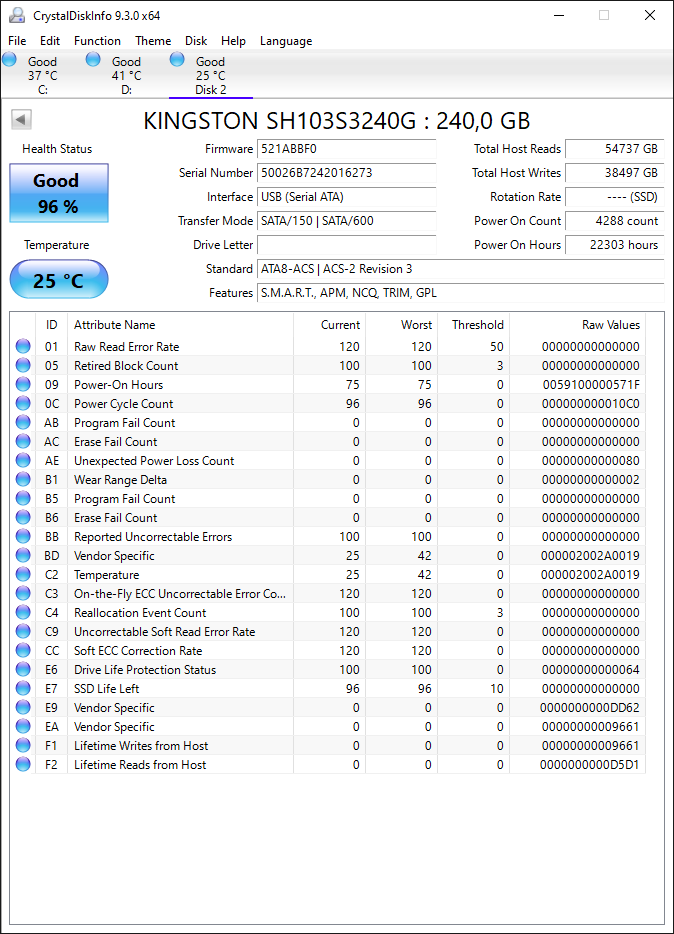The image size is (674, 934).
Task: Select the E9 Vendor Specific row
Action: 328,708
